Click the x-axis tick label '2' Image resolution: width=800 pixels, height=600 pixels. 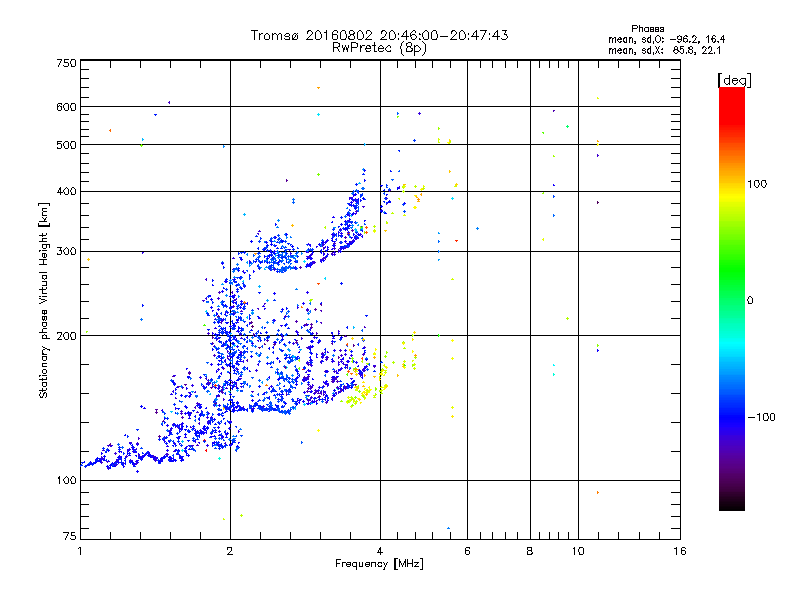point(230,551)
